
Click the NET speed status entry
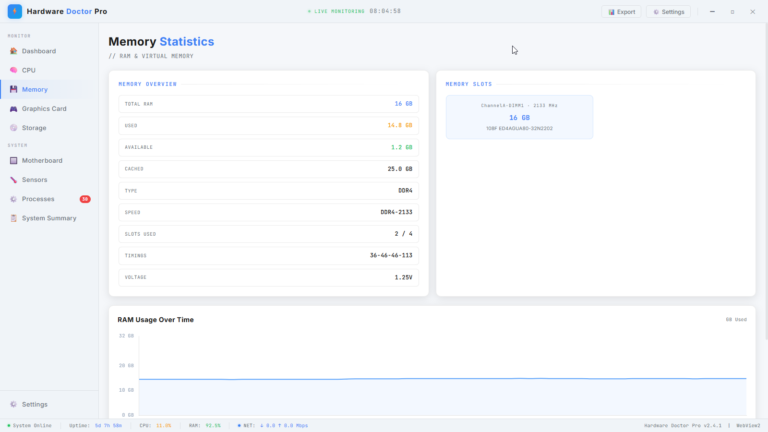pos(273,426)
